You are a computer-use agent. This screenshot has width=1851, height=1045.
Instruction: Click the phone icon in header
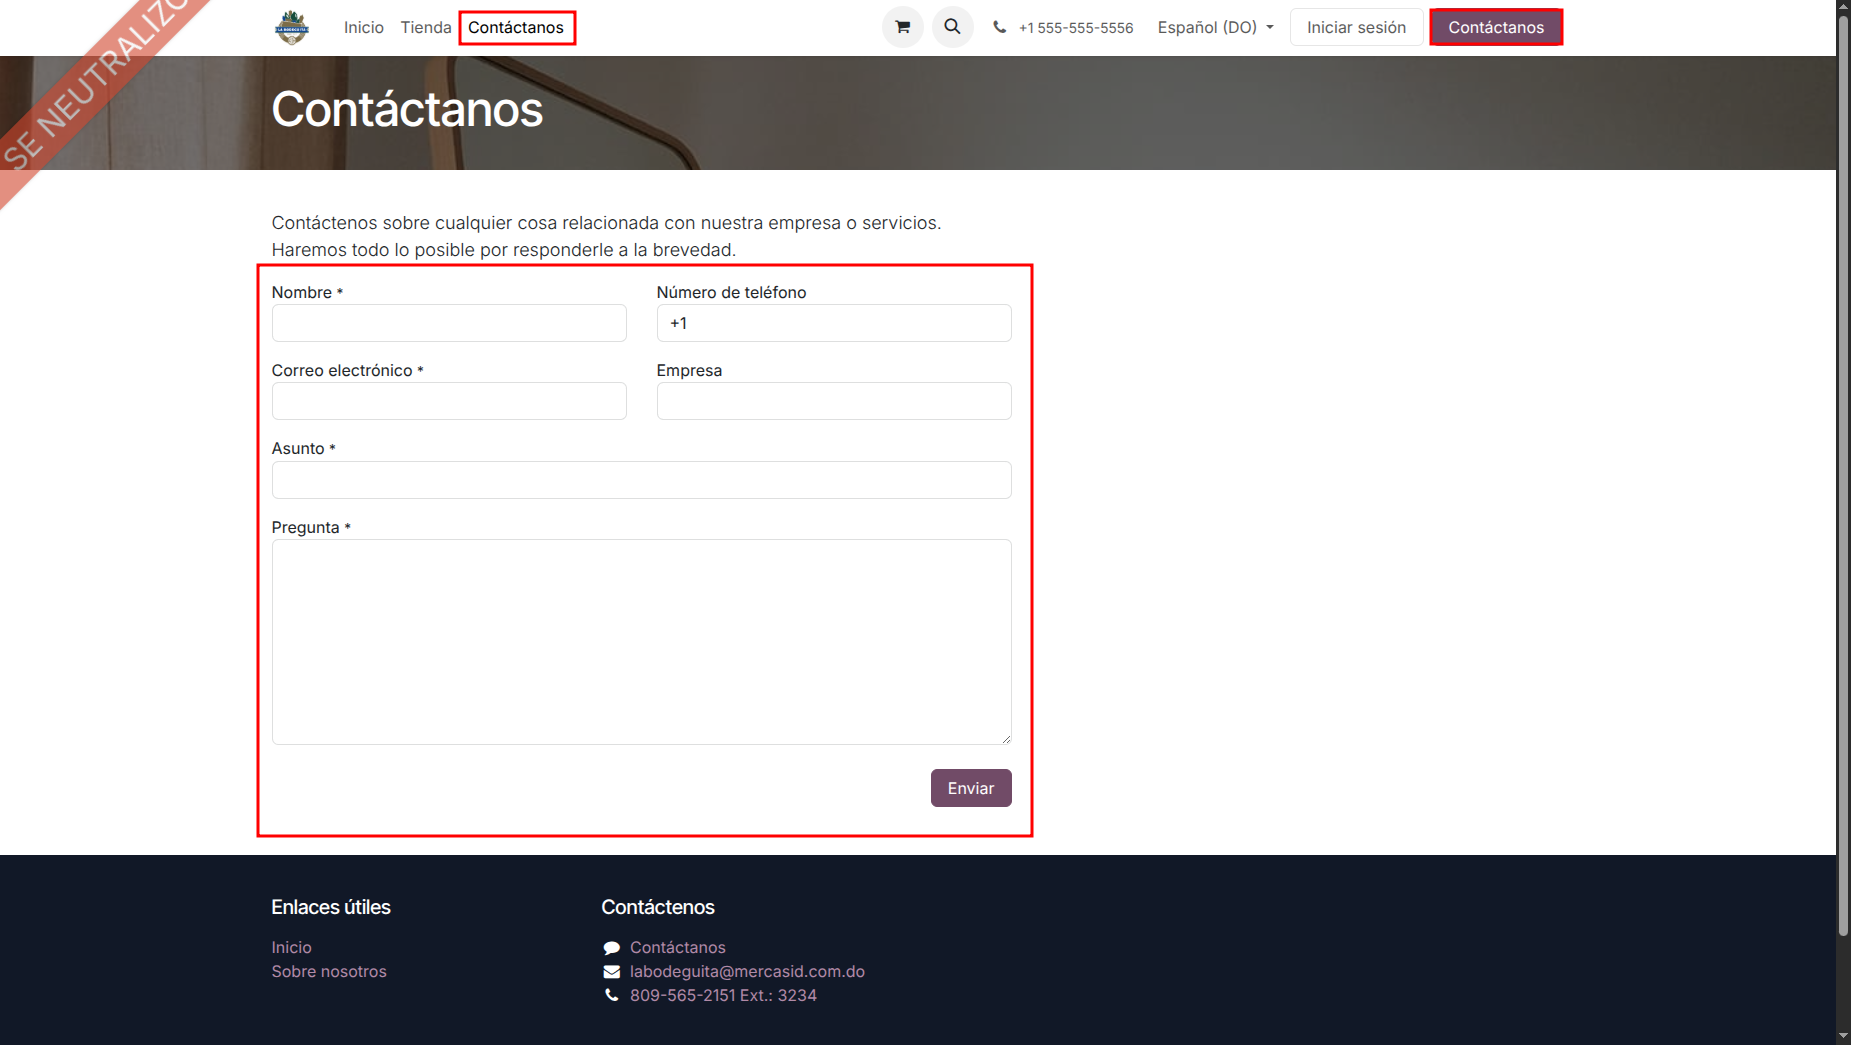(x=999, y=28)
